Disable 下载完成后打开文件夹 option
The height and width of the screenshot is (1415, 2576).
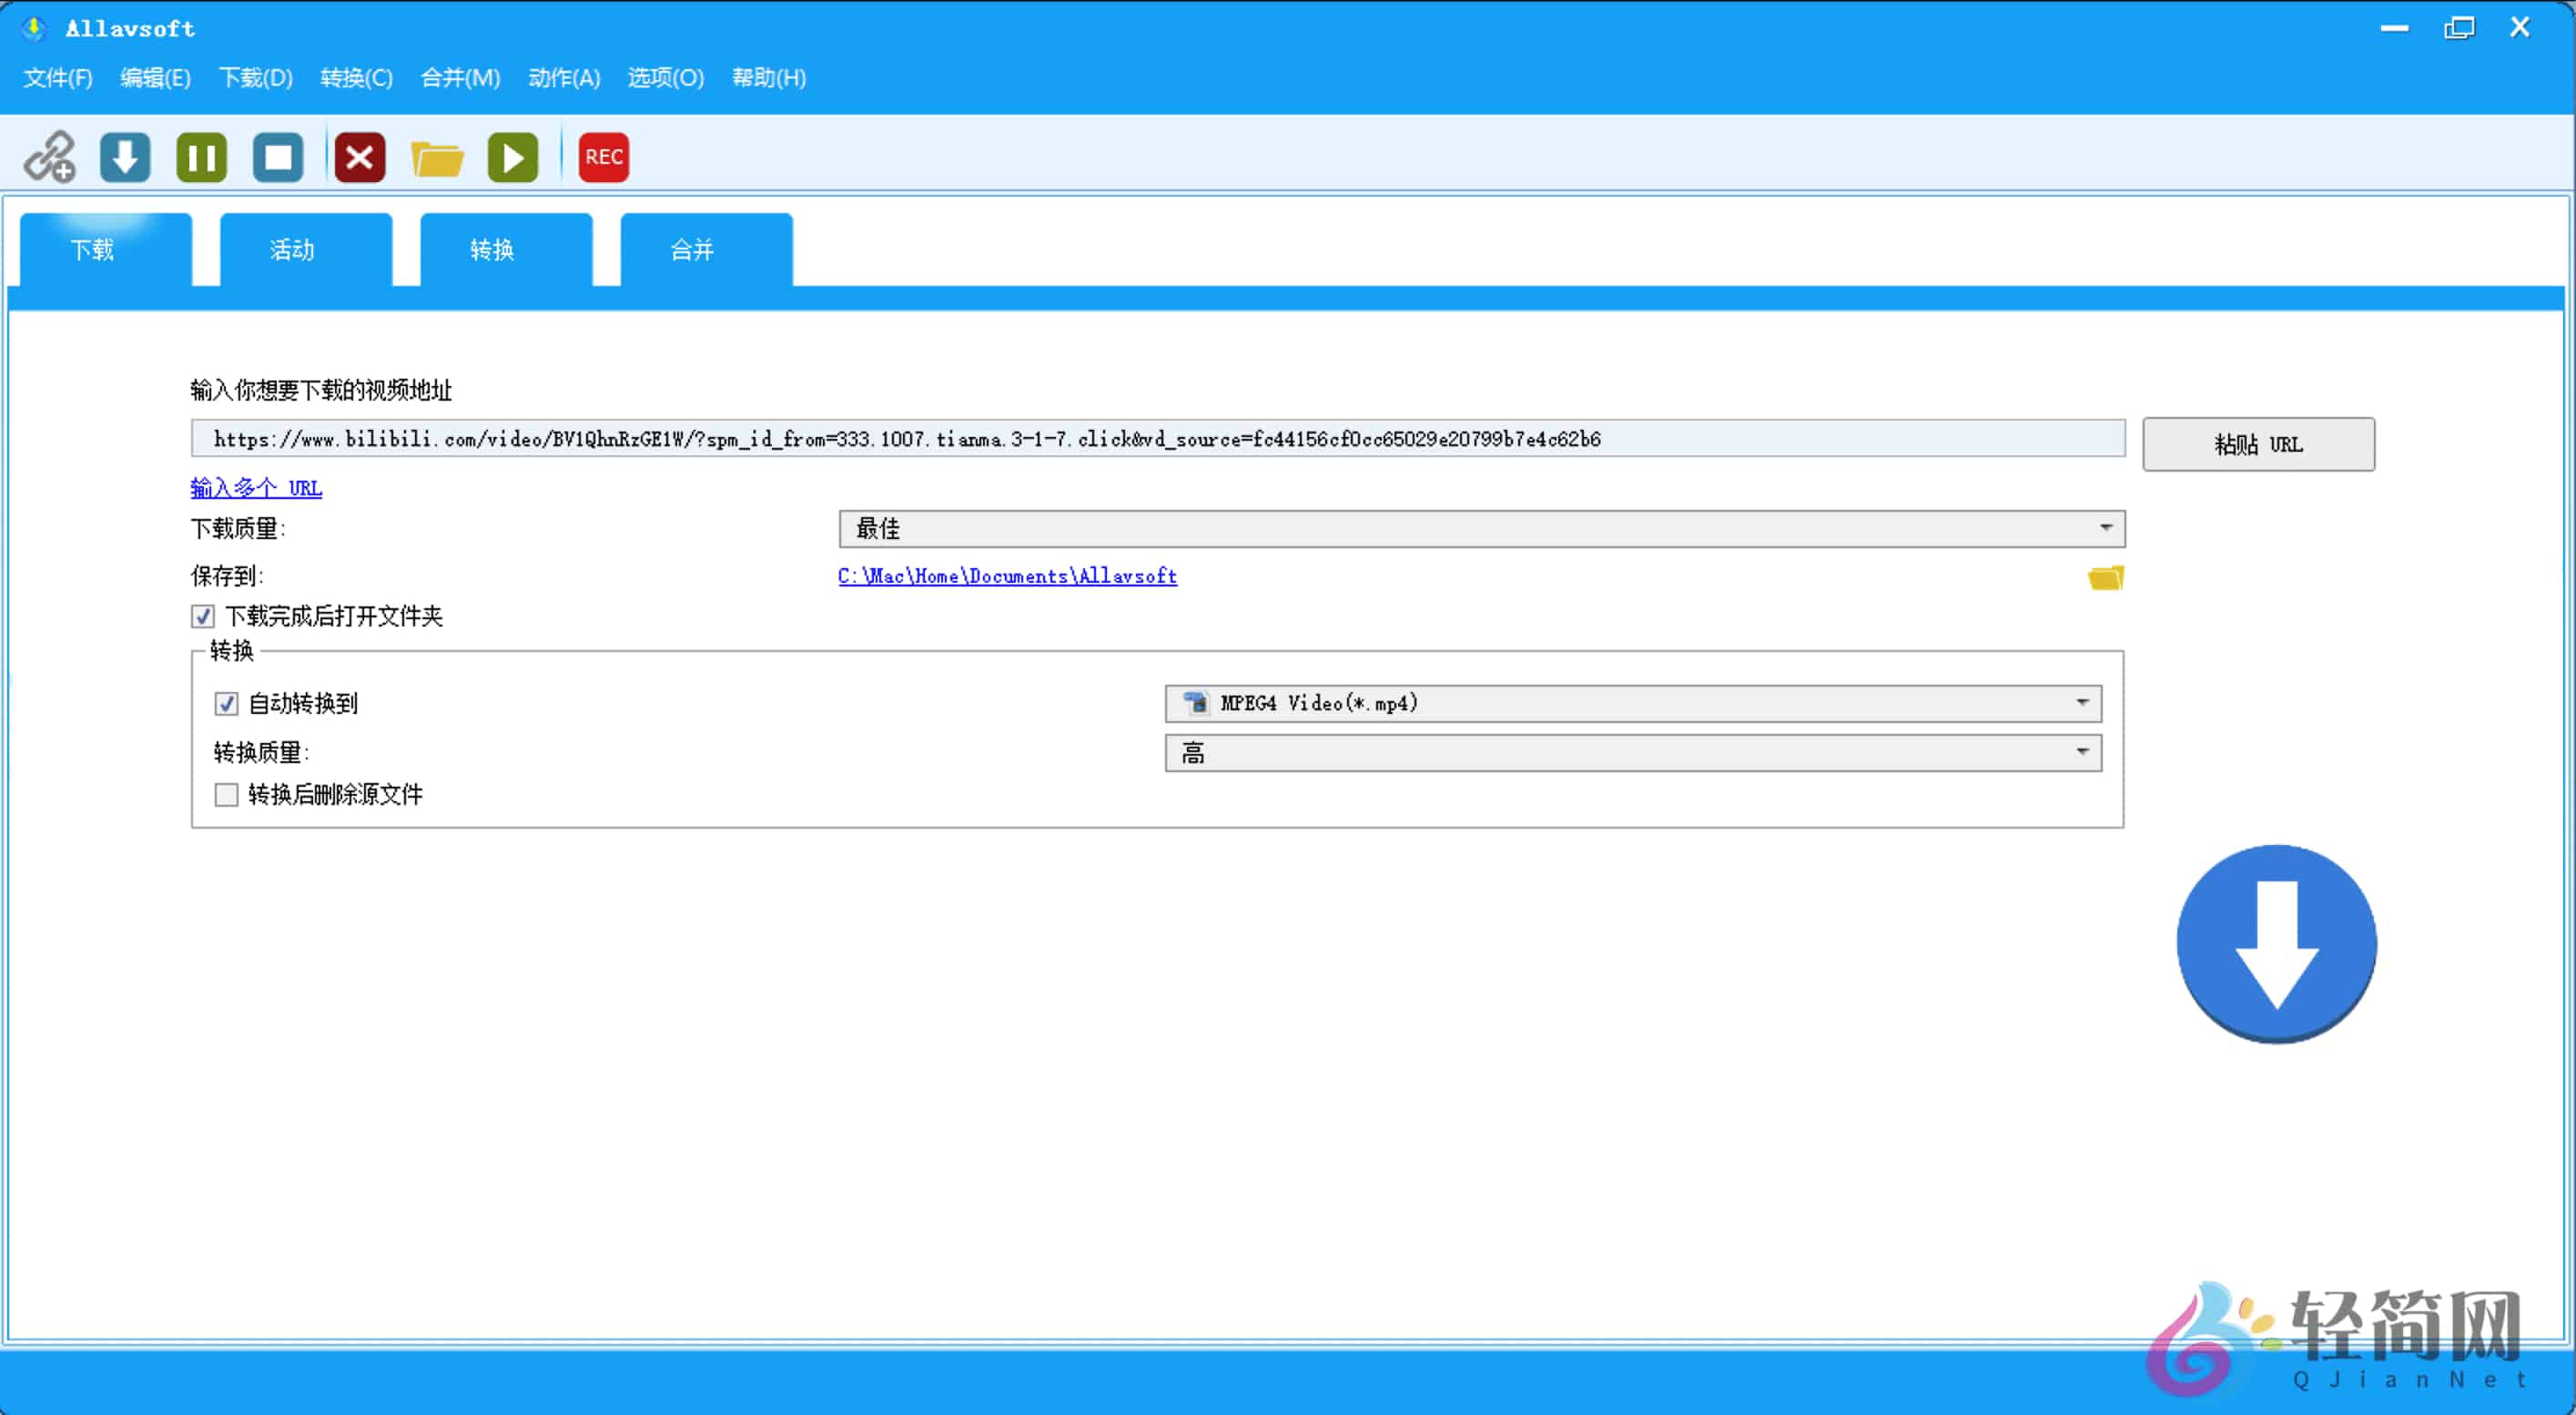(x=203, y=616)
